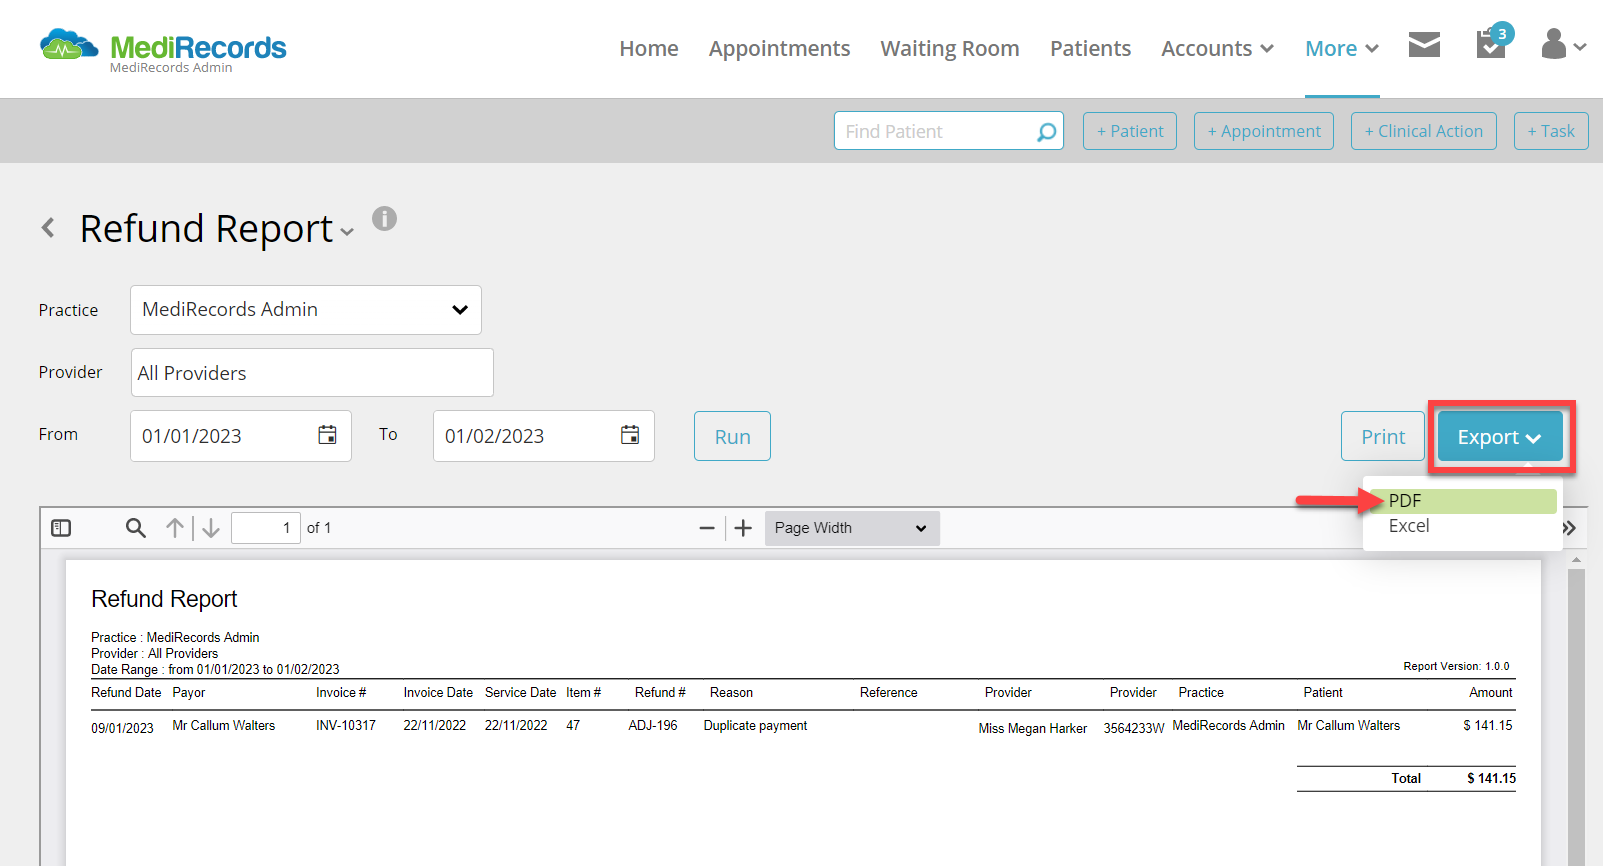The image size is (1603, 866).
Task: Open Appointments in navigation
Action: point(780,48)
